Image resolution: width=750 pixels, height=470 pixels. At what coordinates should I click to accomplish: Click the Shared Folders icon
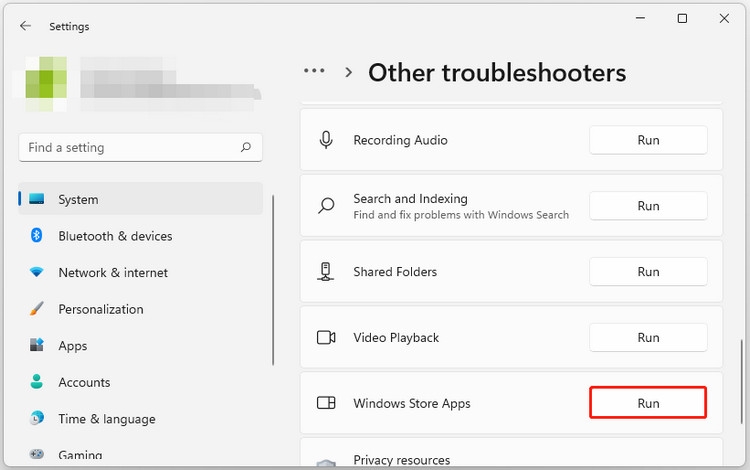(326, 272)
